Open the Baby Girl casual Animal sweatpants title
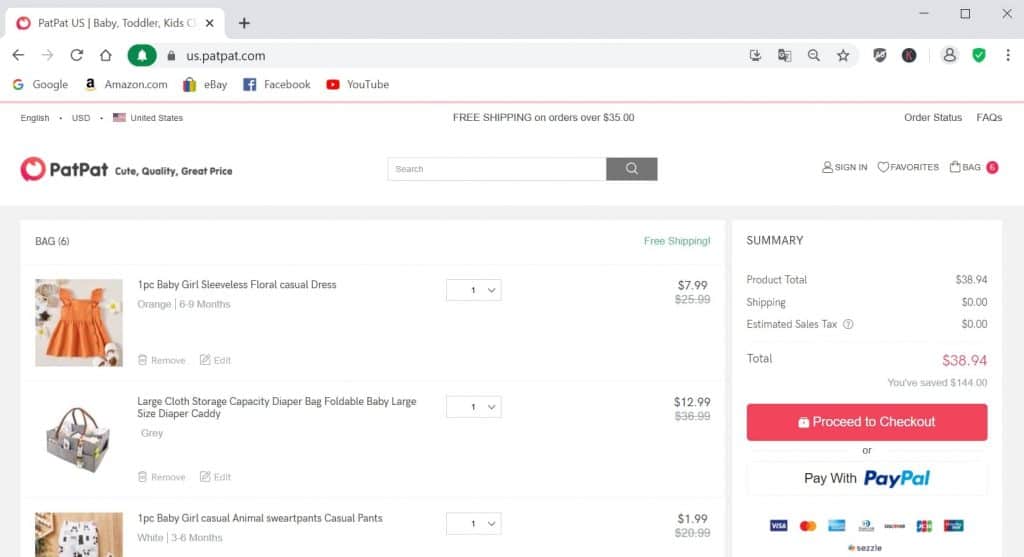Image resolution: width=1024 pixels, height=557 pixels. (260, 518)
